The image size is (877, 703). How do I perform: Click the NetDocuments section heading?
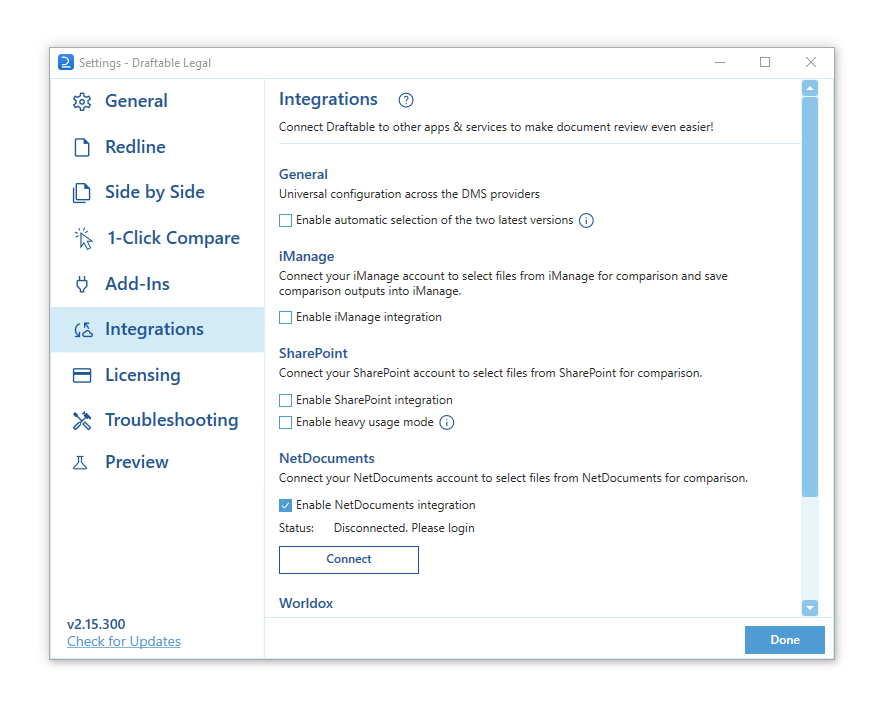pos(327,459)
